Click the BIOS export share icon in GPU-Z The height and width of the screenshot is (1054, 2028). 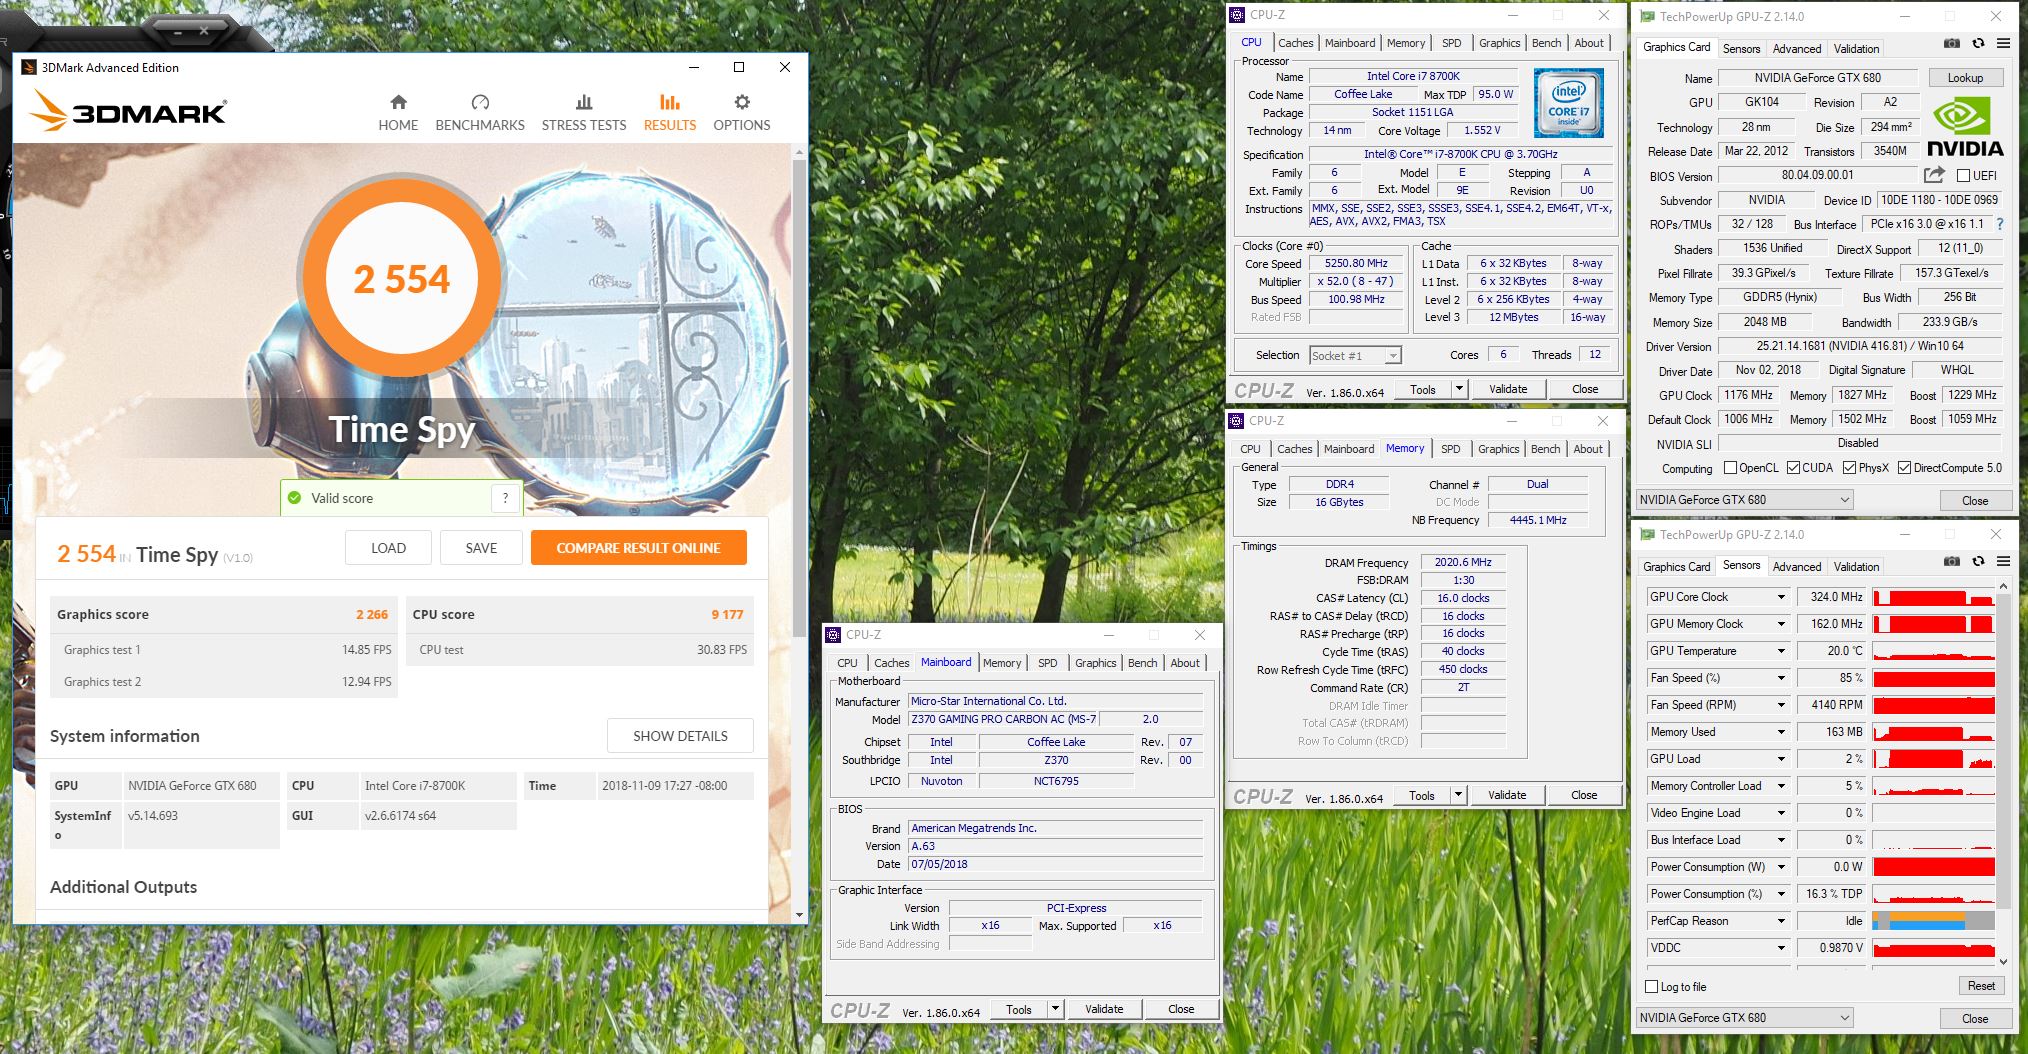pyautogui.click(x=1934, y=175)
